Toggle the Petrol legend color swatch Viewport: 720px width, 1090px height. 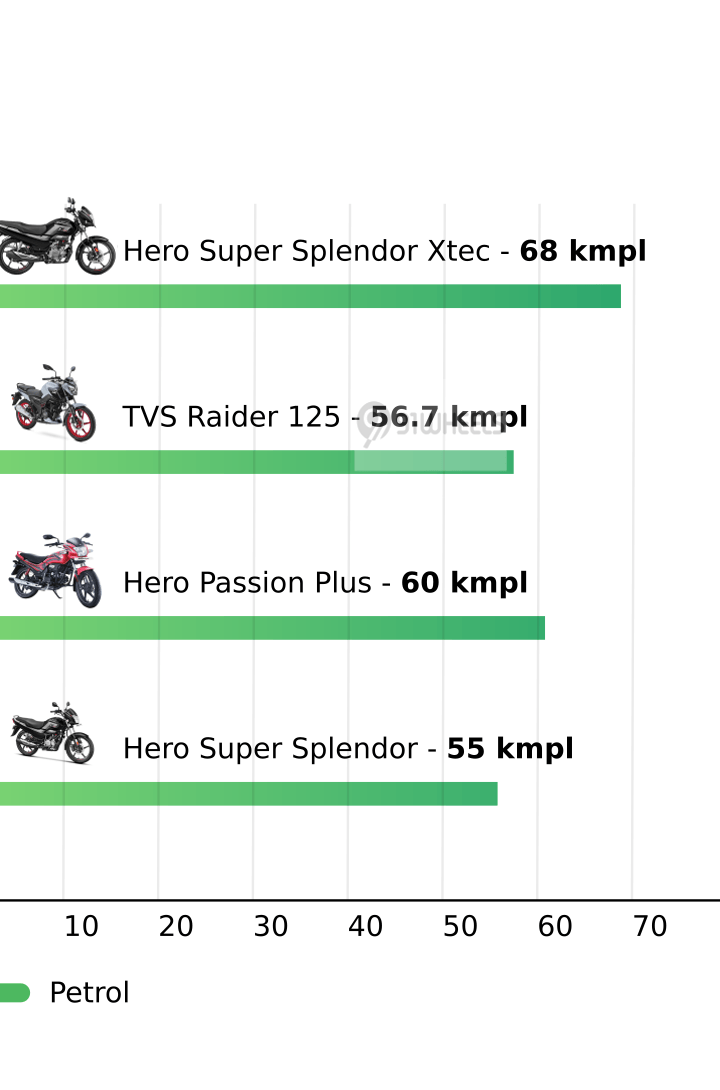coord(15,993)
